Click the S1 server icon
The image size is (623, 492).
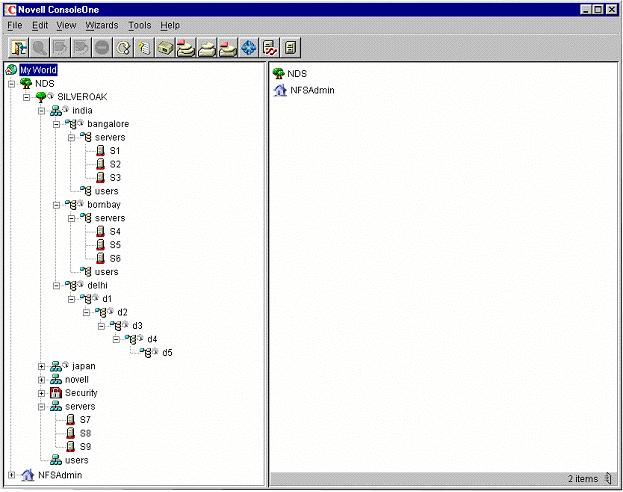coord(101,151)
